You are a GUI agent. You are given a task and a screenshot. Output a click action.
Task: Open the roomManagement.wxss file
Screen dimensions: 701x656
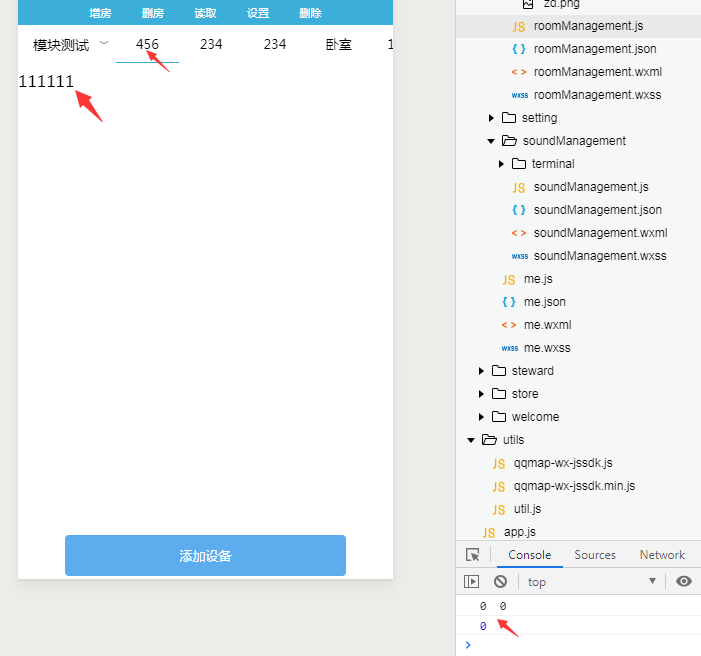point(597,95)
